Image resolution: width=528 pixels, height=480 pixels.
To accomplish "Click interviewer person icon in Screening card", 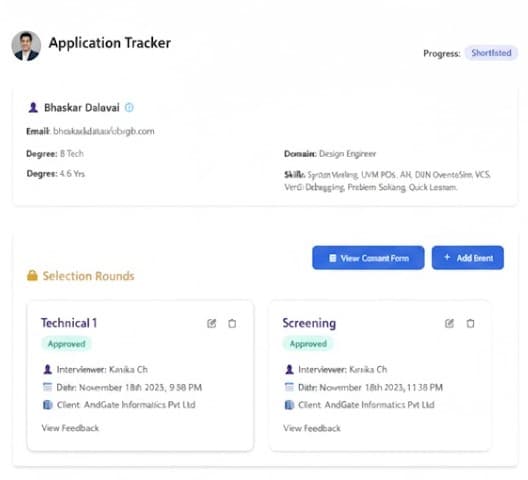I will click(x=289, y=370).
